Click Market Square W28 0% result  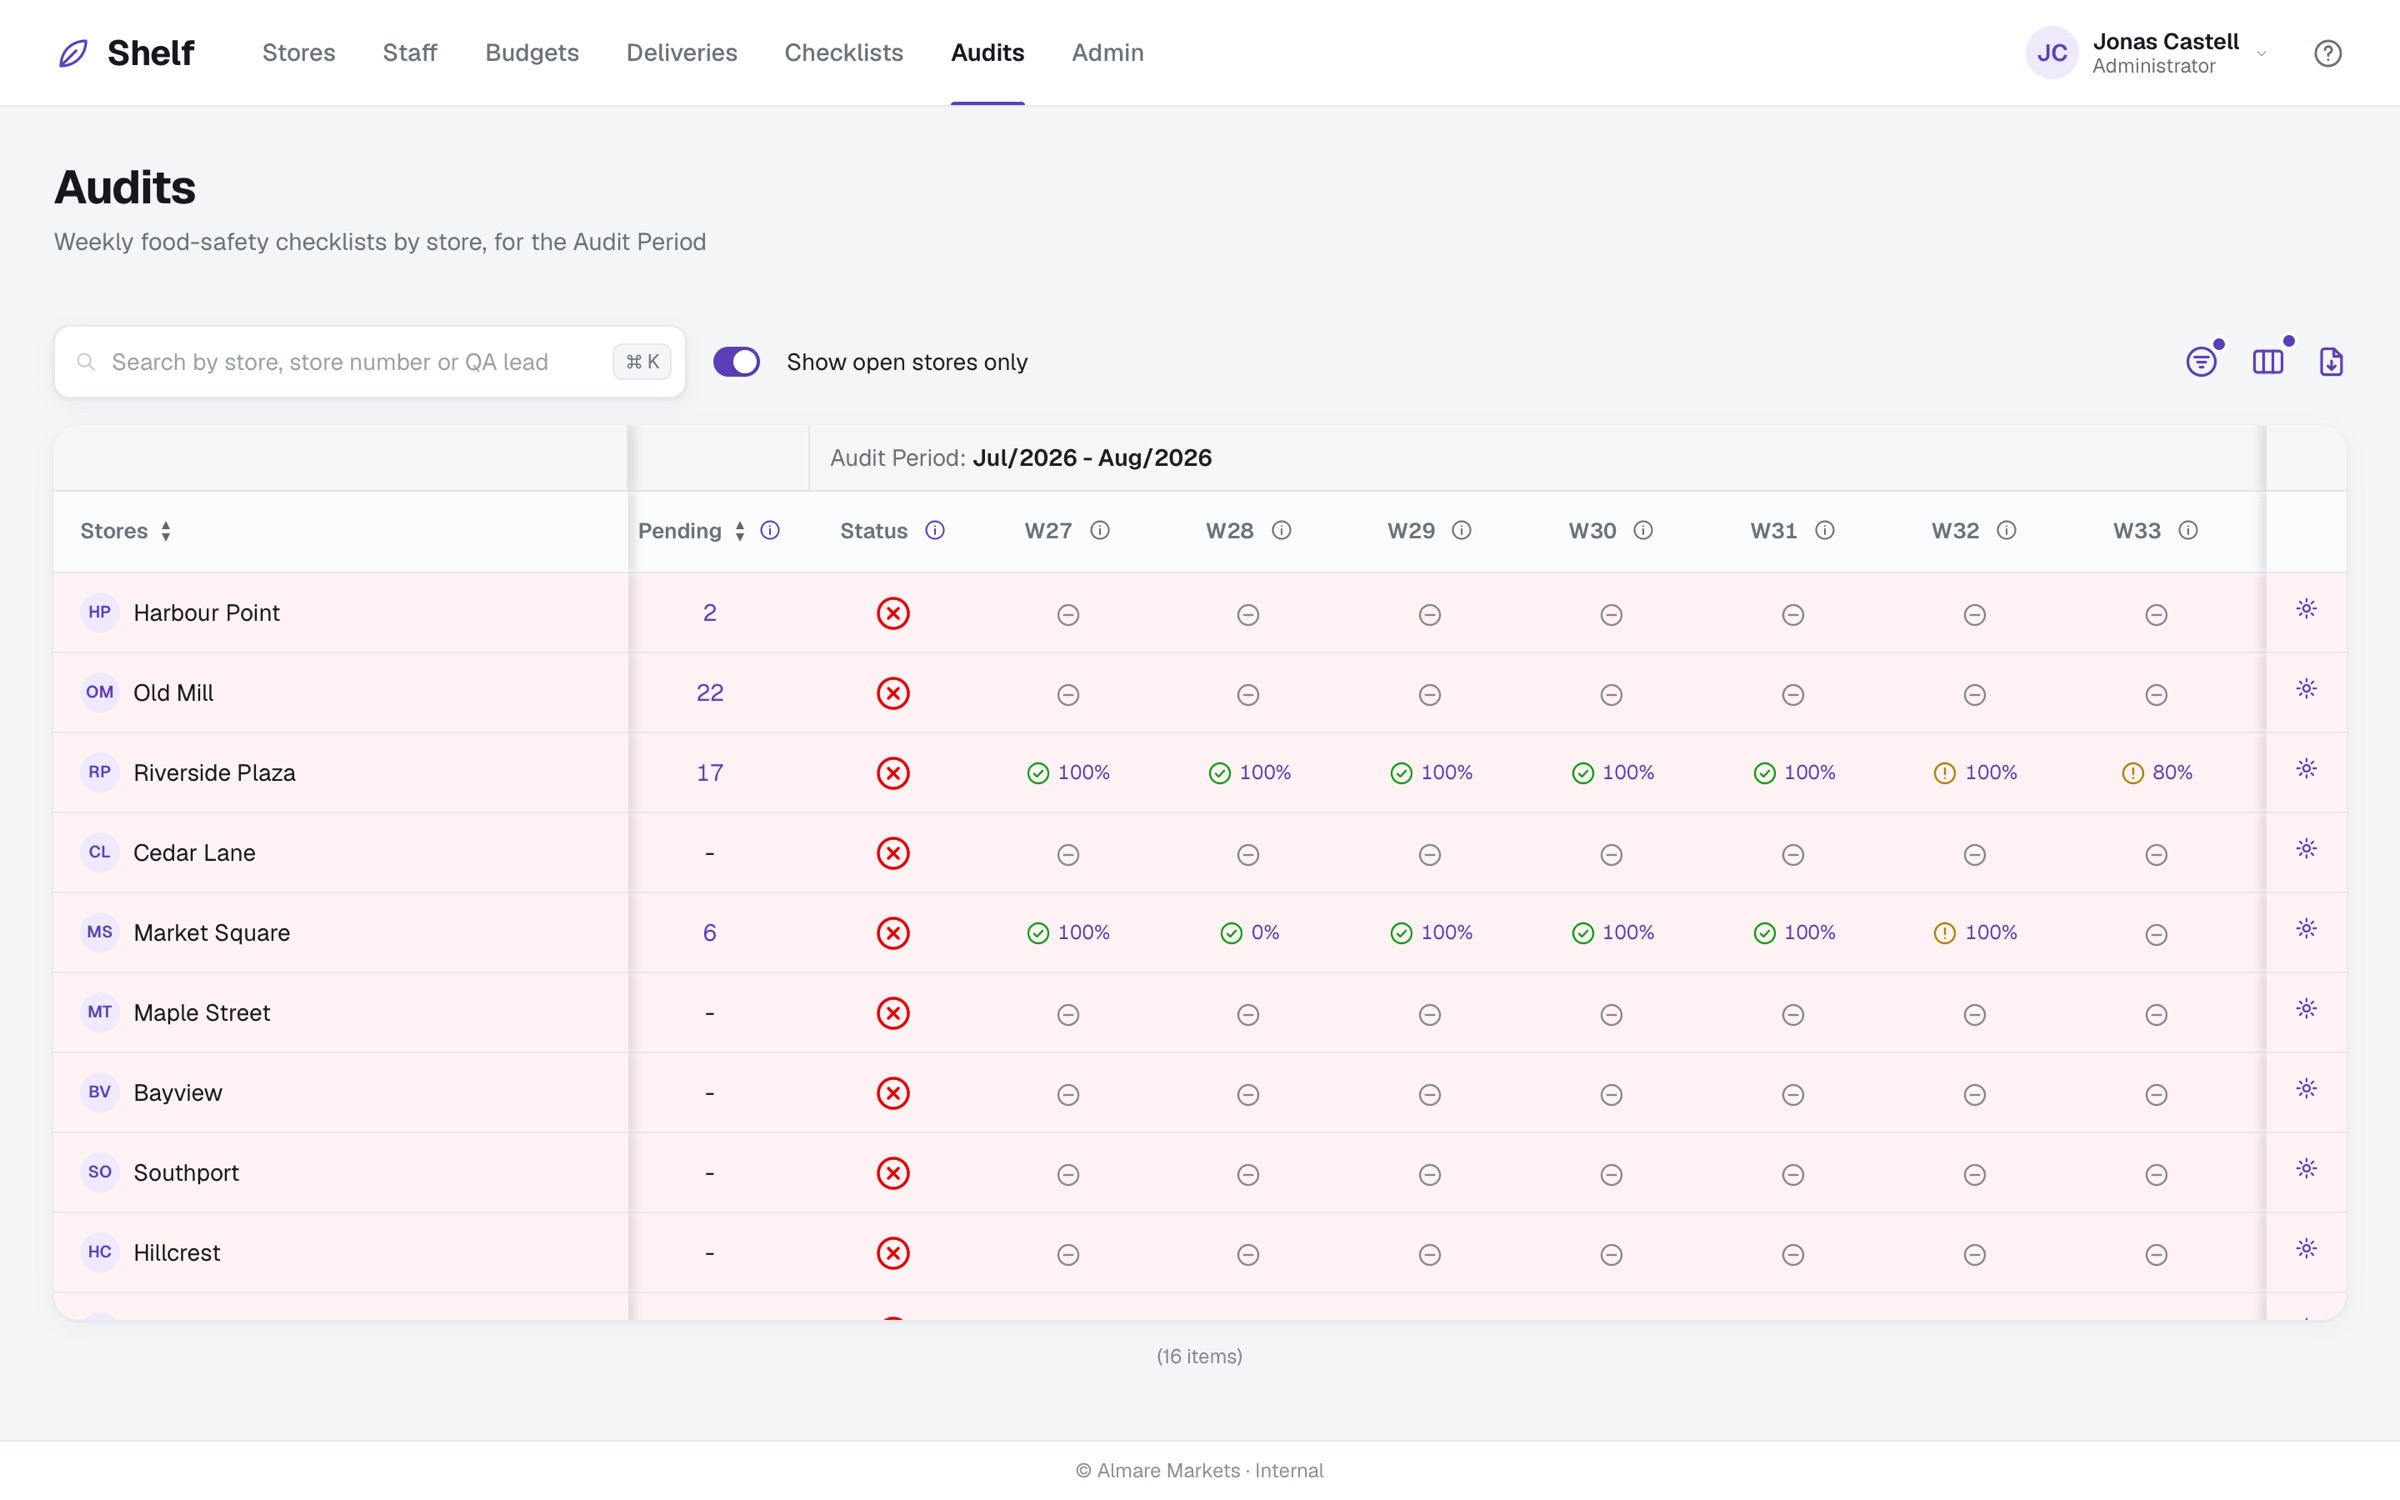1250,933
